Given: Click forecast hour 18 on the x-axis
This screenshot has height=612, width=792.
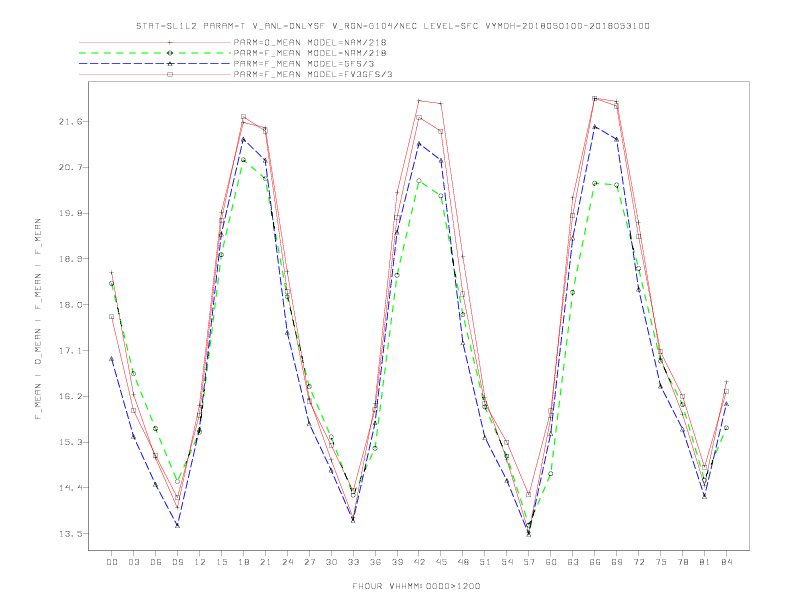Looking at the screenshot, I should tap(243, 562).
